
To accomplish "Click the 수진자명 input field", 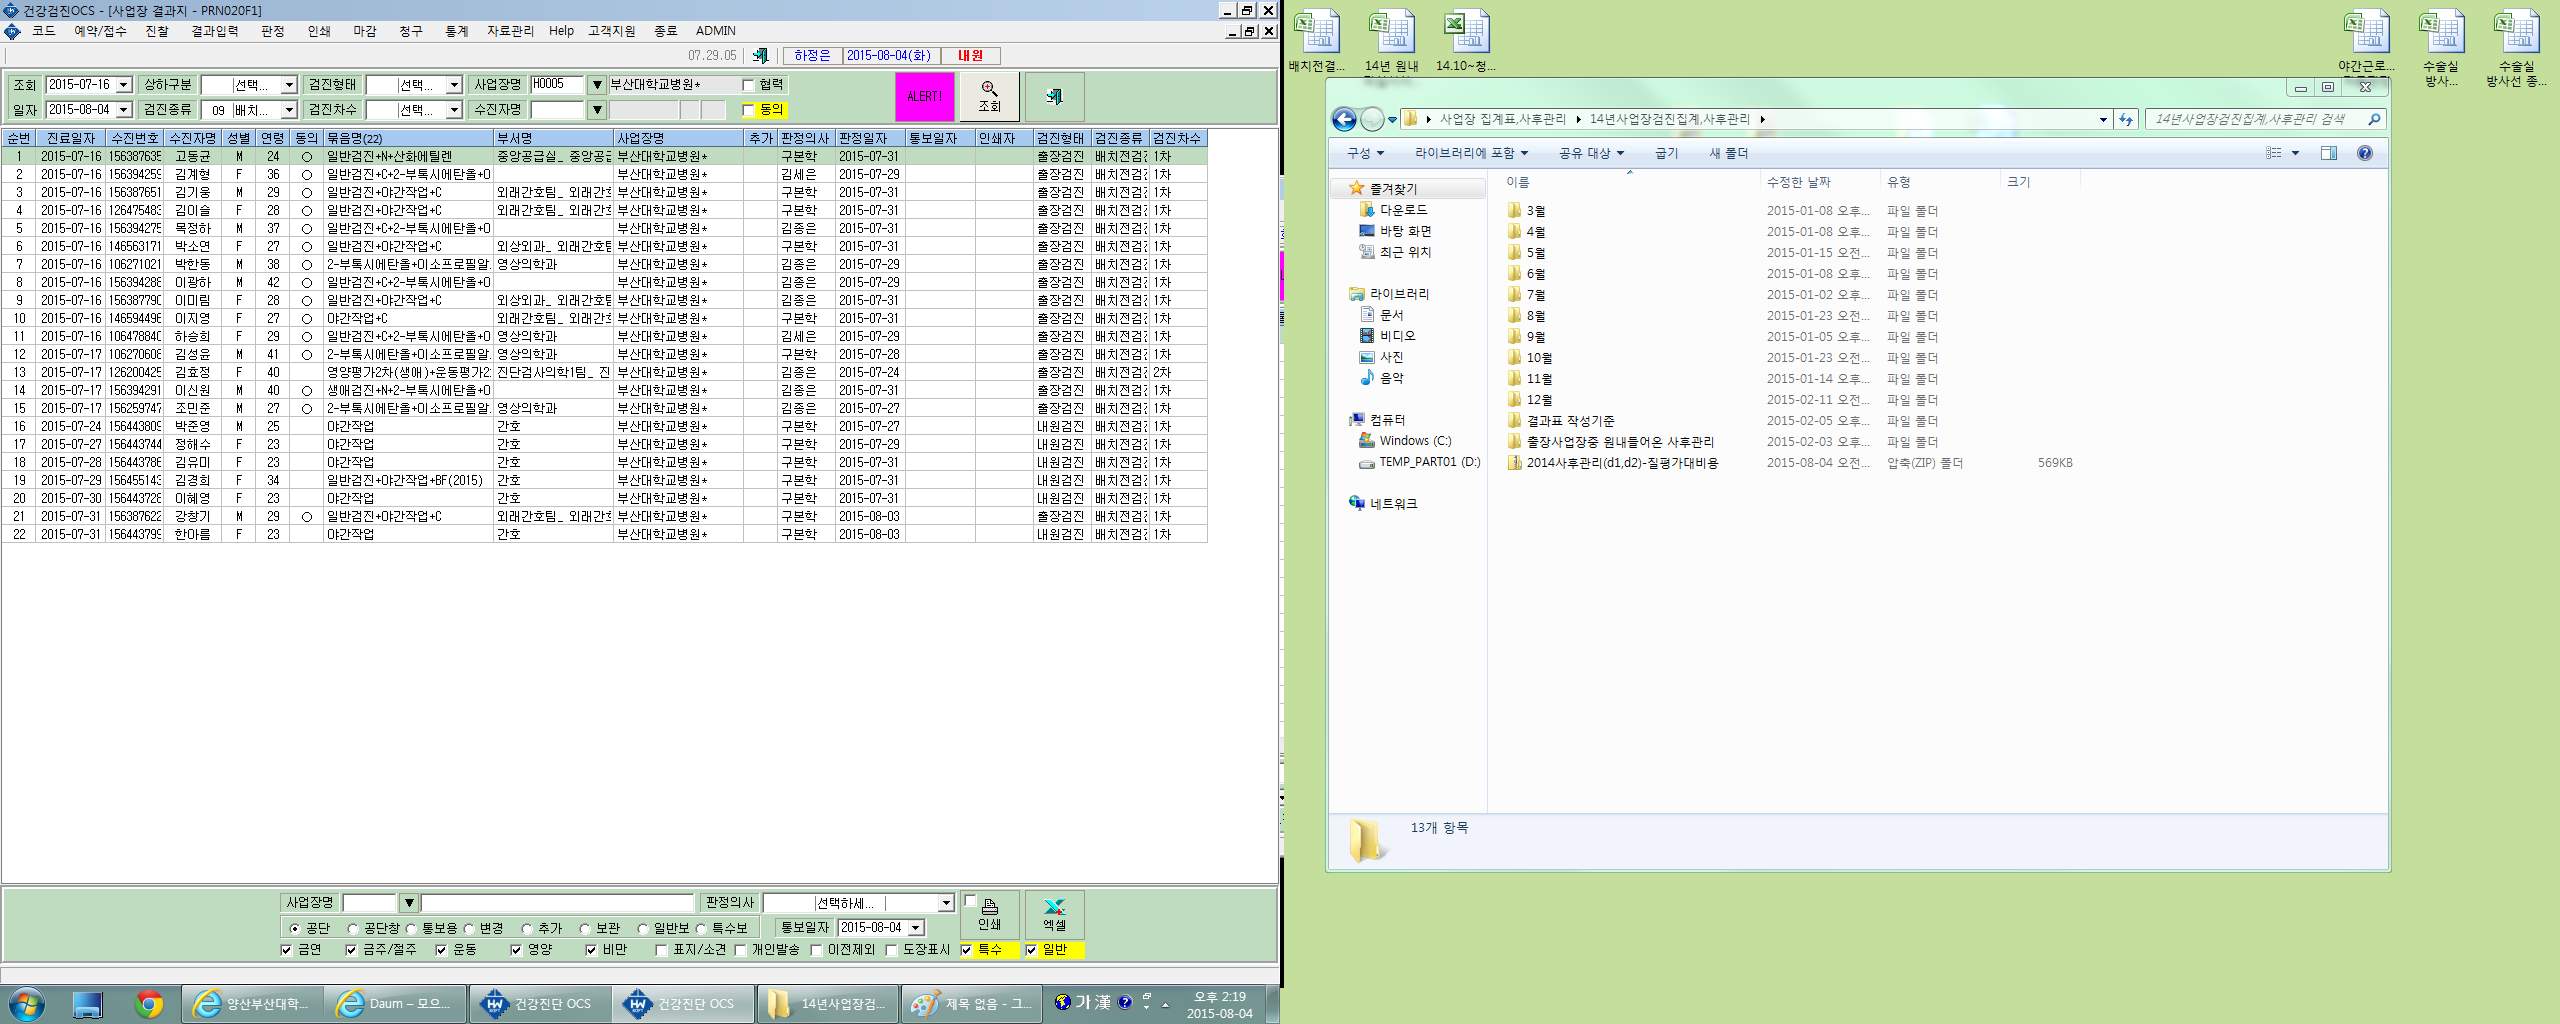I will click(x=558, y=110).
